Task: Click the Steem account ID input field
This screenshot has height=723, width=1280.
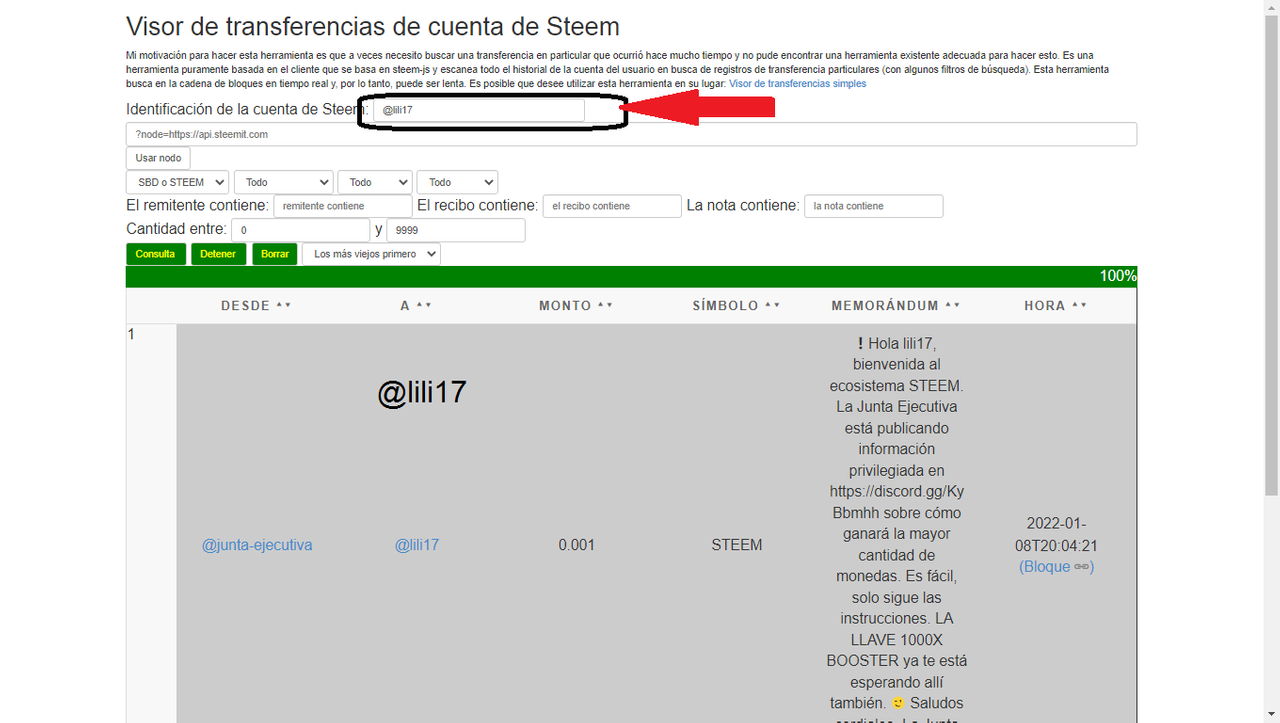Action: click(x=478, y=110)
